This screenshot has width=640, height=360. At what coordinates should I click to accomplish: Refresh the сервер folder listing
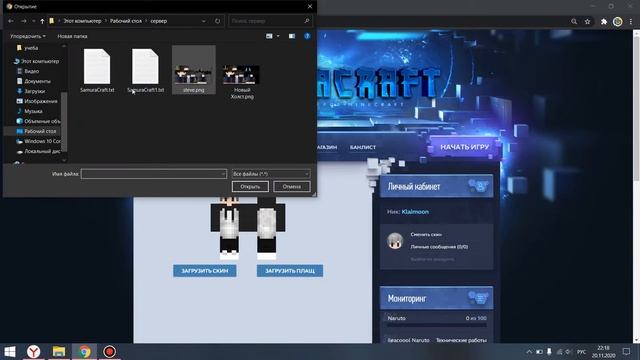pyautogui.click(x=218, y=21)
